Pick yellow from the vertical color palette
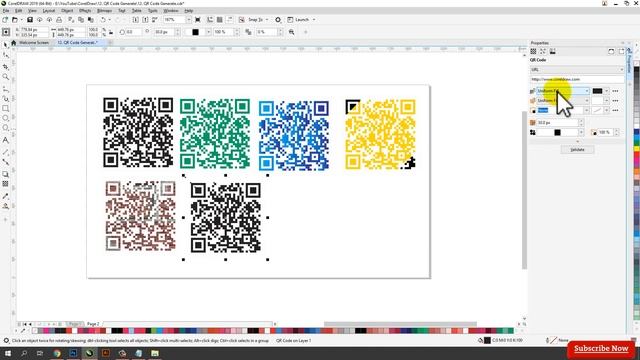Viewport: 640px width, 360px height. 637,149
